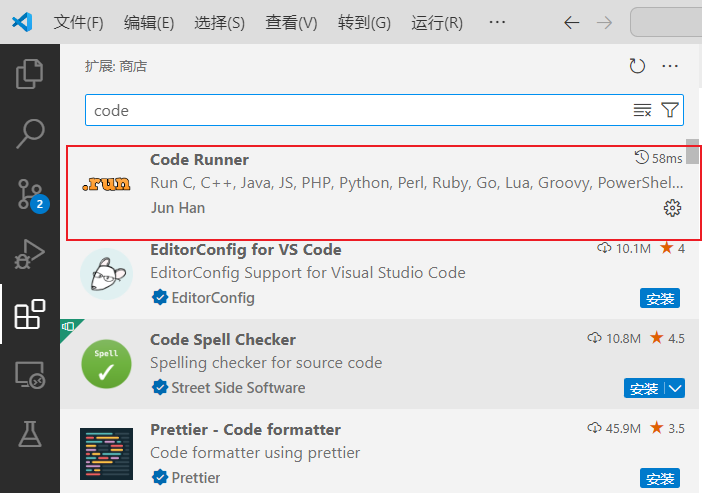Click Code Spell Checker 4.5 star rating
This screenshot has height=493, width=702.
(x=667, y=338)
